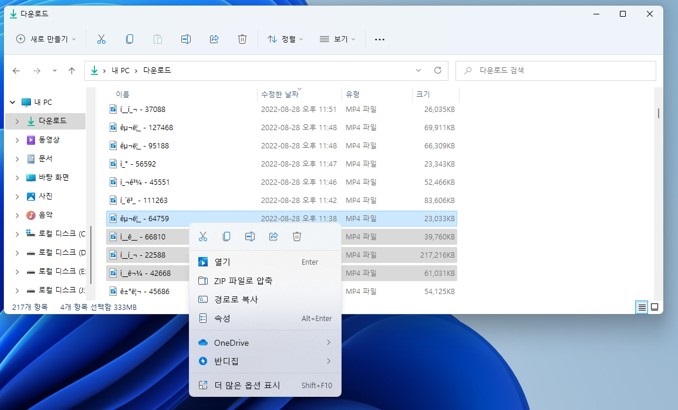This screenshot has width=678, height=410.
Task: Select 사진 in the navigation pane
Action: coord(45,196)
